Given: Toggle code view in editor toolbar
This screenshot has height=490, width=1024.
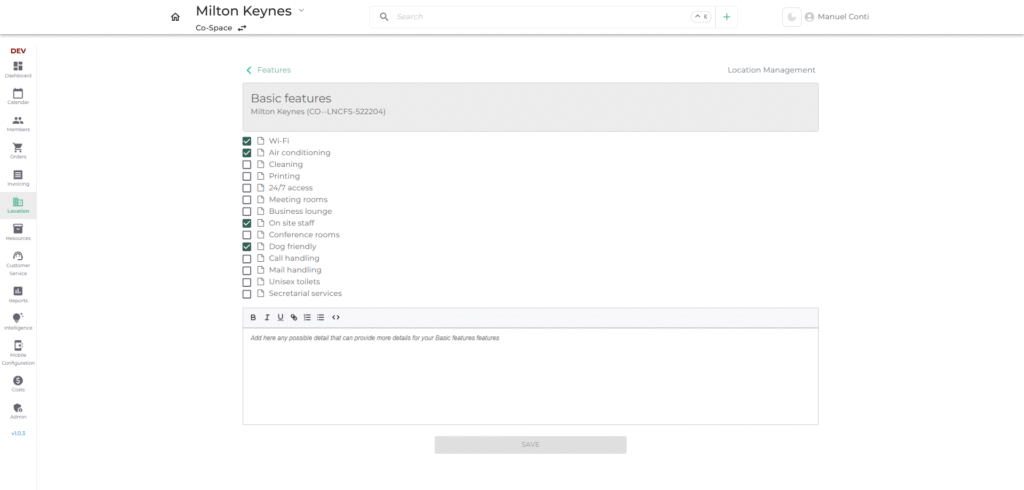Looking at the screenshot, I should [335, 317].
